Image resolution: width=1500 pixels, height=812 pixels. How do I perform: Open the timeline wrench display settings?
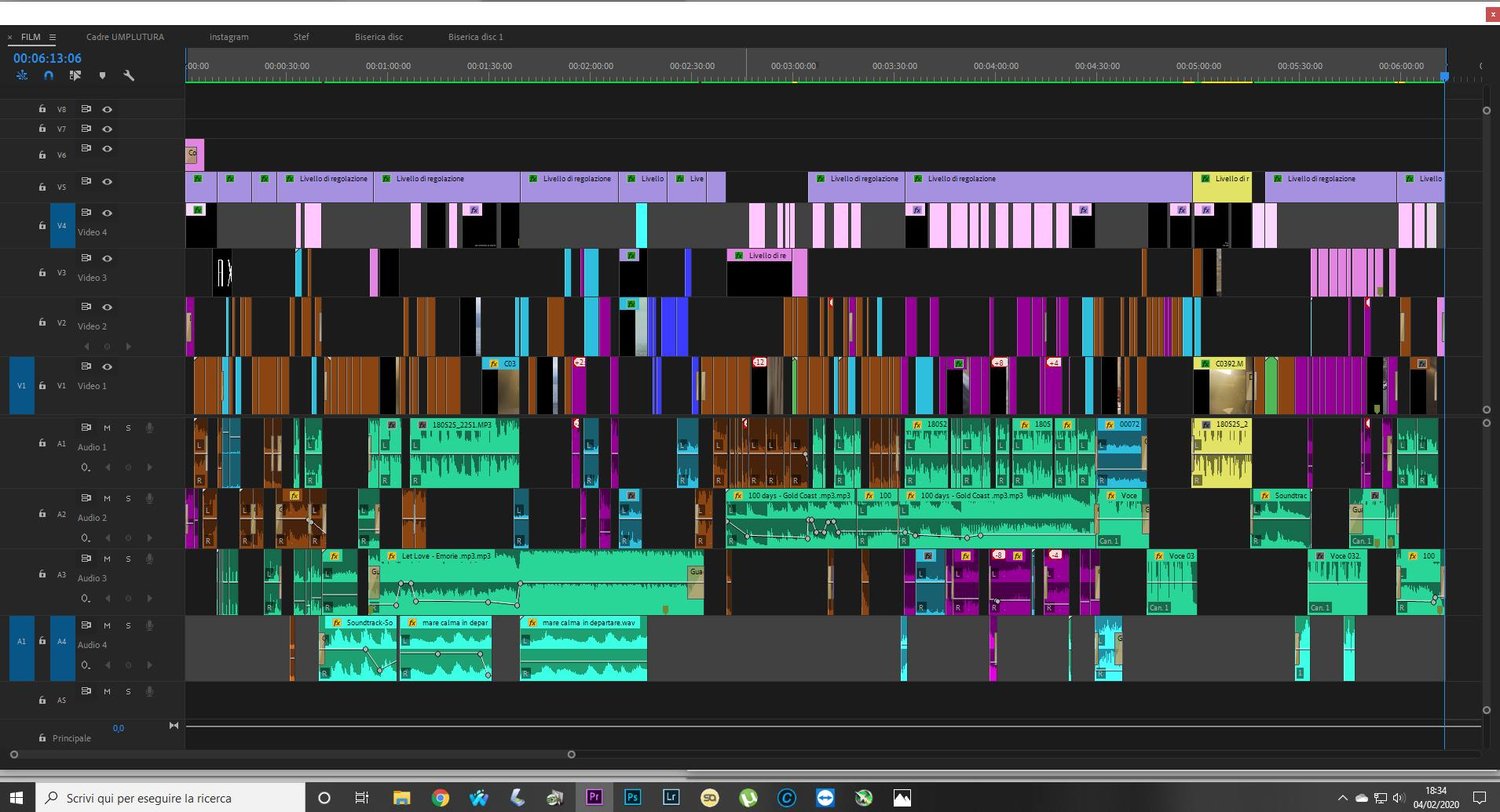click(x=129, y=75)
